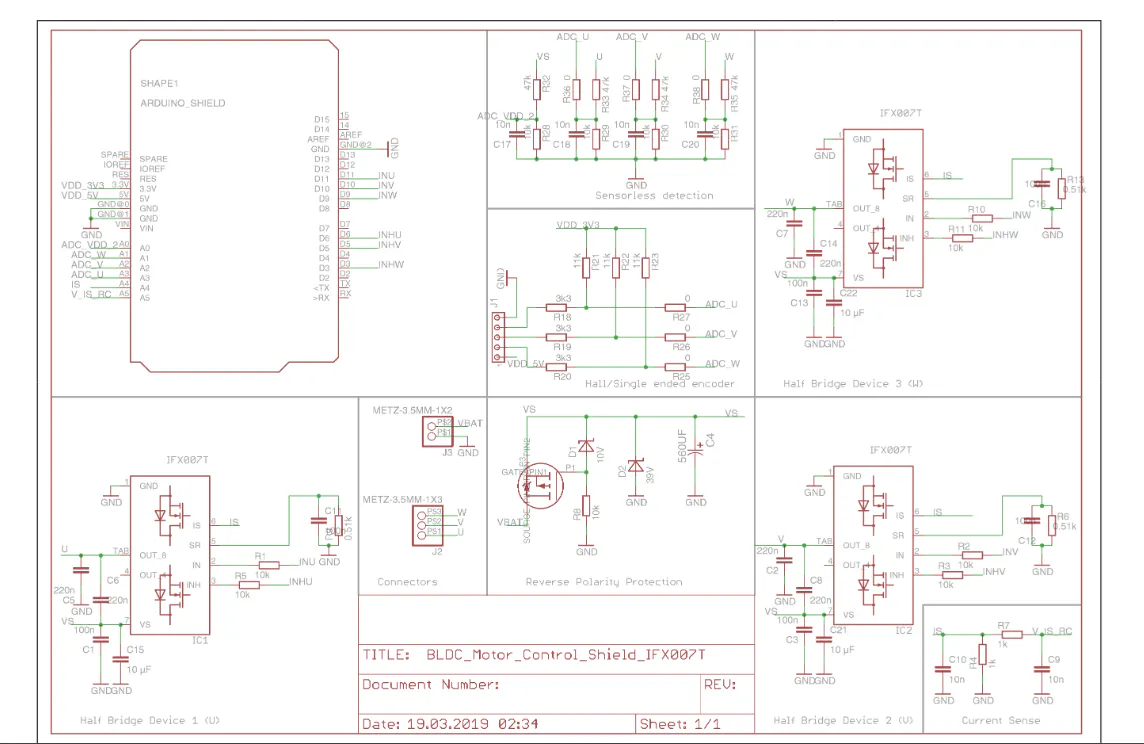Screen dimensions: 1144x744
Task: Select the IC3 designator label
Action: [x=913, y=294]
